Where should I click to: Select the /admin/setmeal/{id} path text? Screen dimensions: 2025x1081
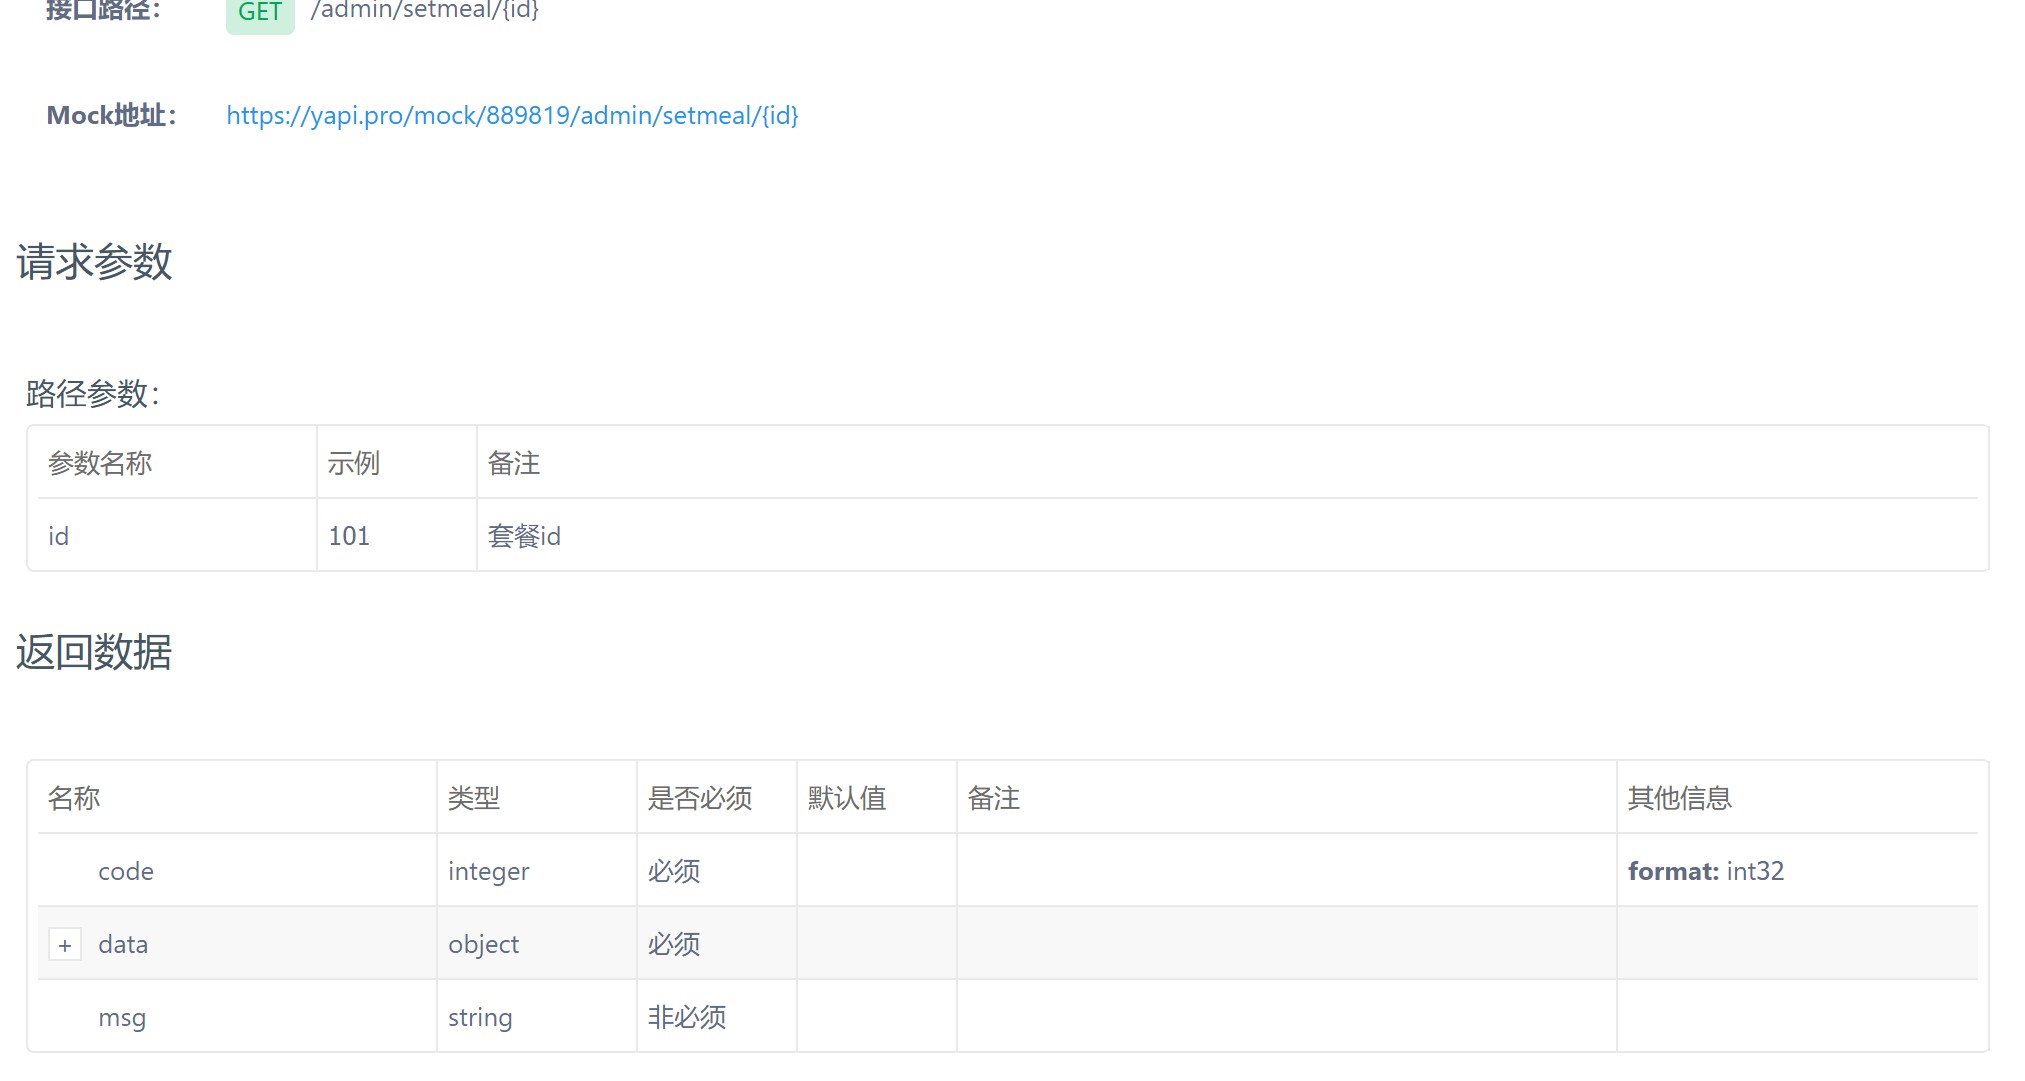pos(425,11)
